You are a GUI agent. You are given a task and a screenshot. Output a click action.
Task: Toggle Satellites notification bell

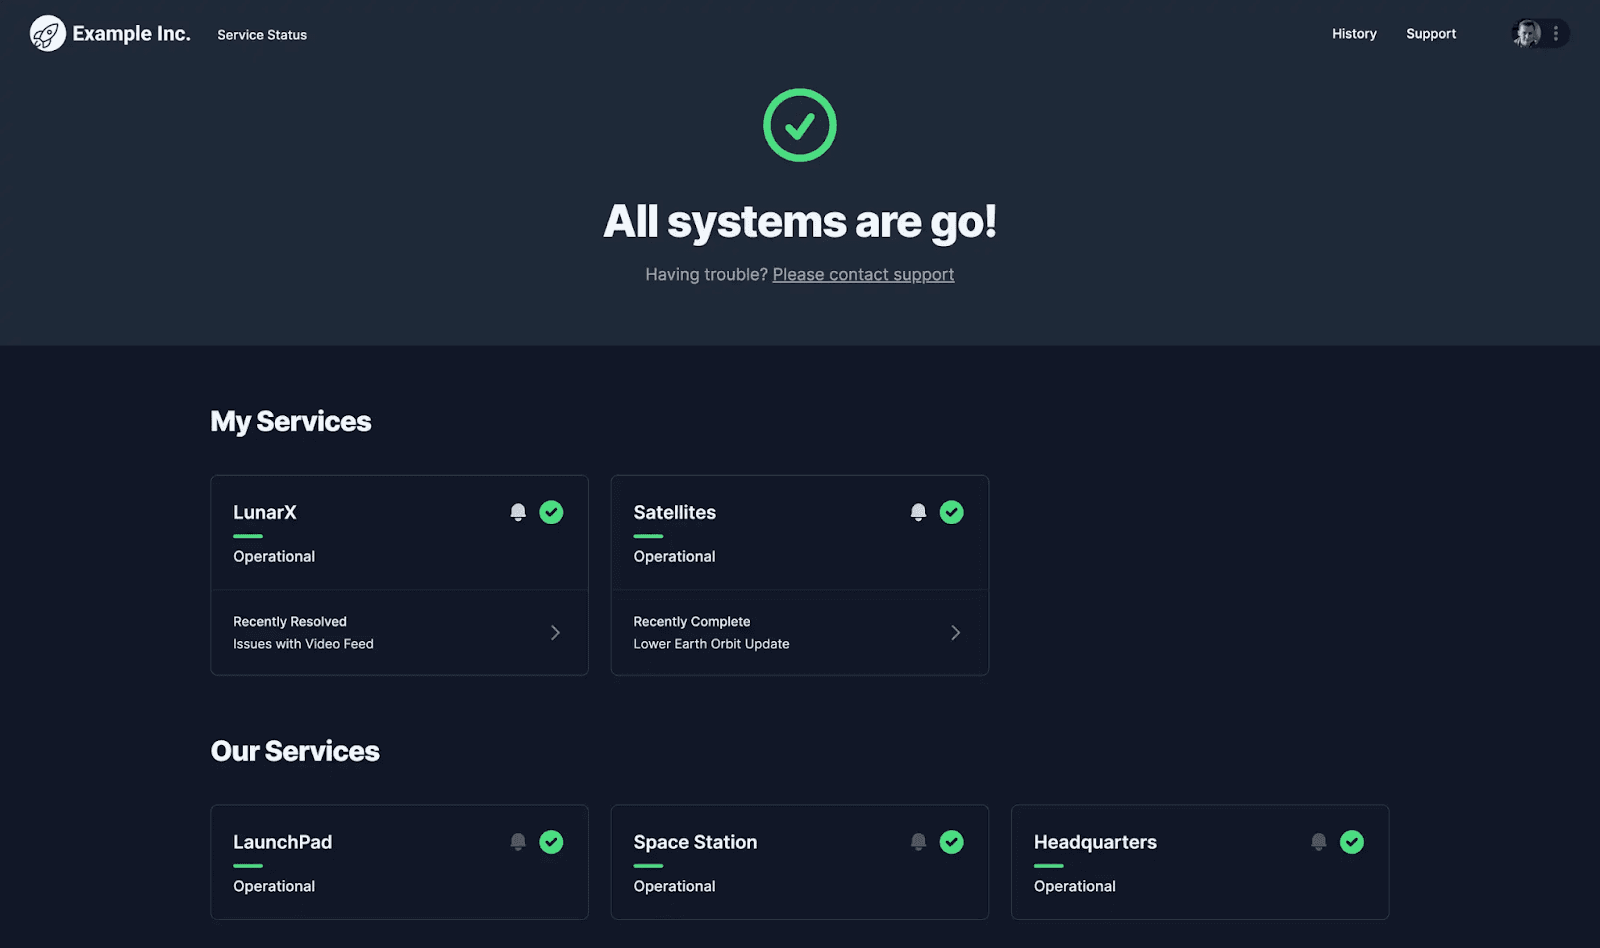[918, 512]
